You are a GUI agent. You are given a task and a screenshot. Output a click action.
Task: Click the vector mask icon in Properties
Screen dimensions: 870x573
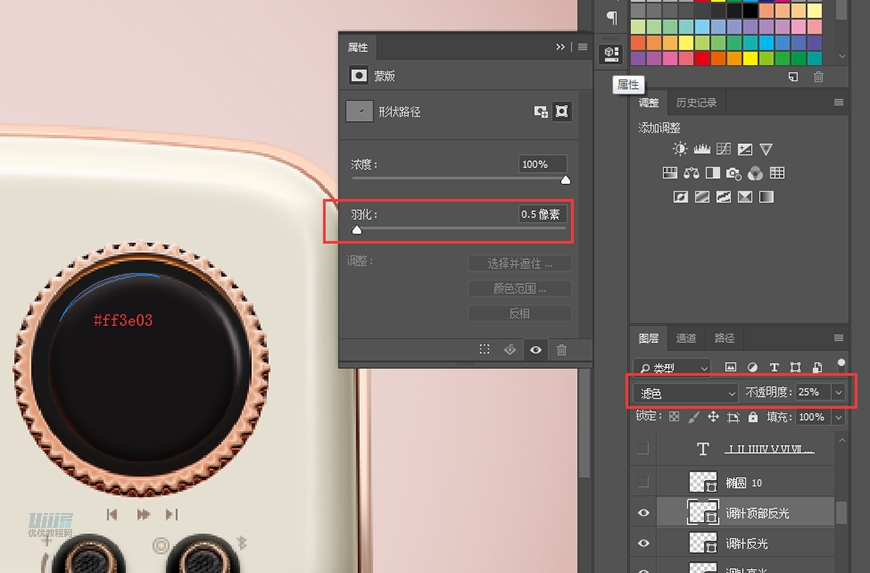click(x=562, y=112)
